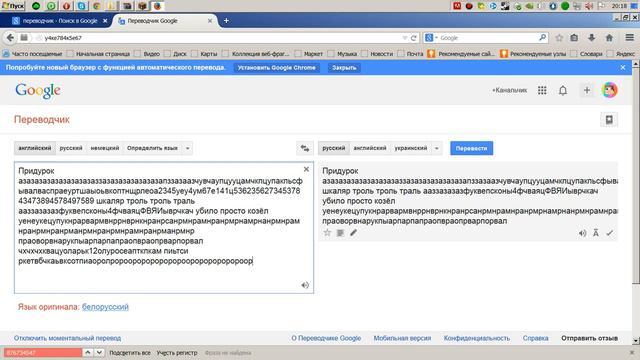Open Google notifications bell
Screen dimensions: 640x360
click(563, 90)
